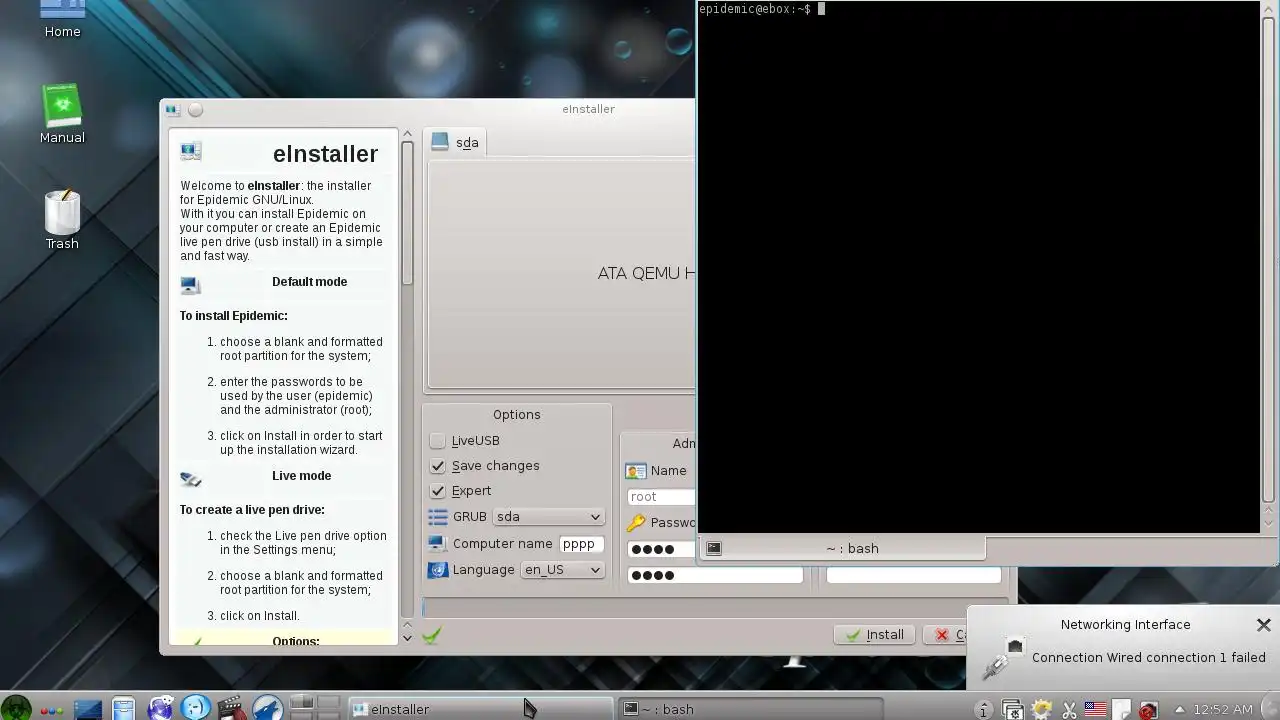
Task: Click the help scrollbar down arrow
Action: click(x=407, y=638)
